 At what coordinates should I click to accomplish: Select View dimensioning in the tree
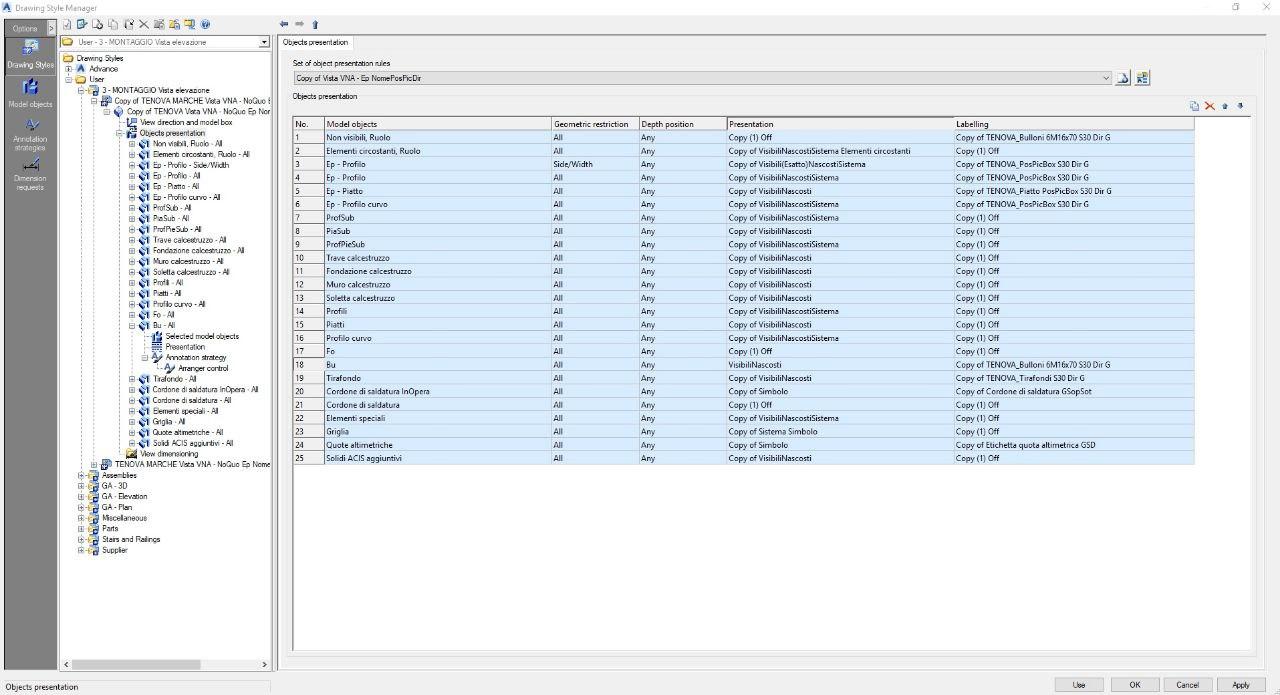[168, 454]
